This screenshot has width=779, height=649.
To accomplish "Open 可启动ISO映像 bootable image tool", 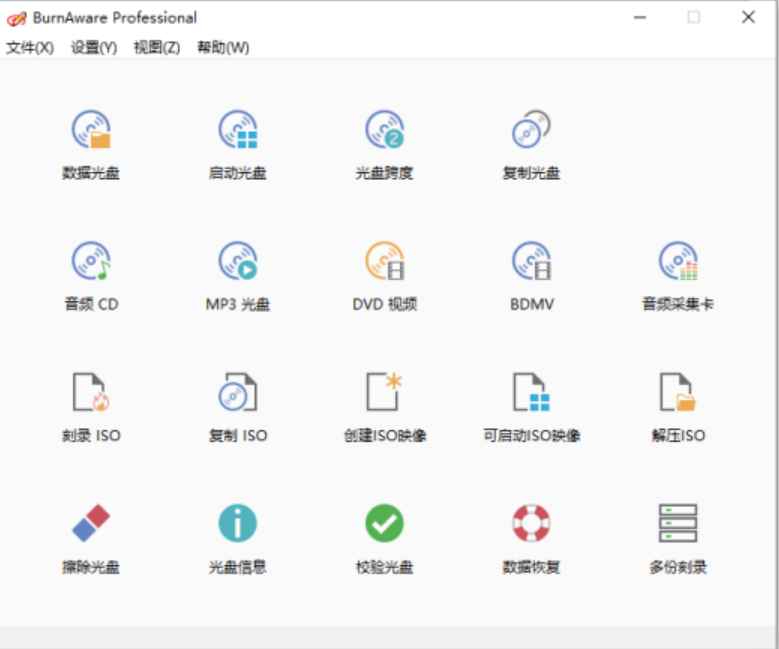I will (531, 393).
